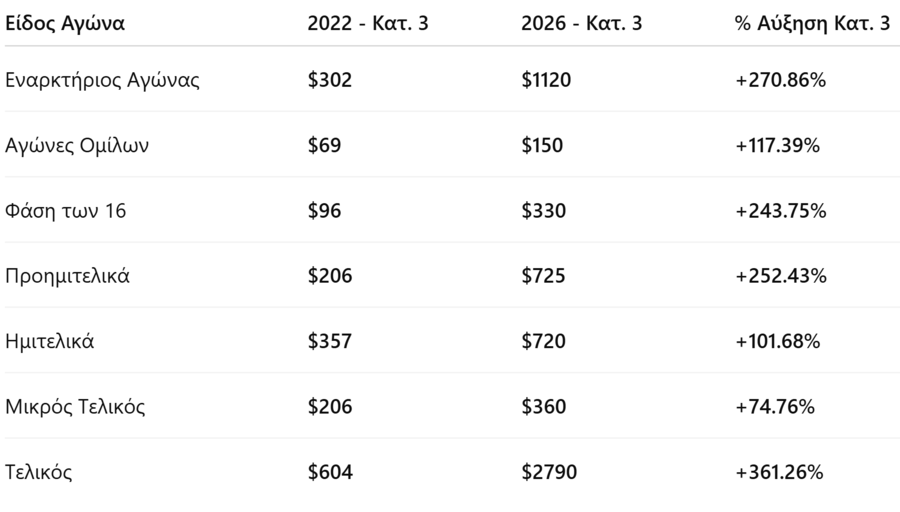The height and width of the screenshot is (512, 900).
Task: Click the '% Αύξηση Κατ. 3' column header
Action: [x=811, y=24]
